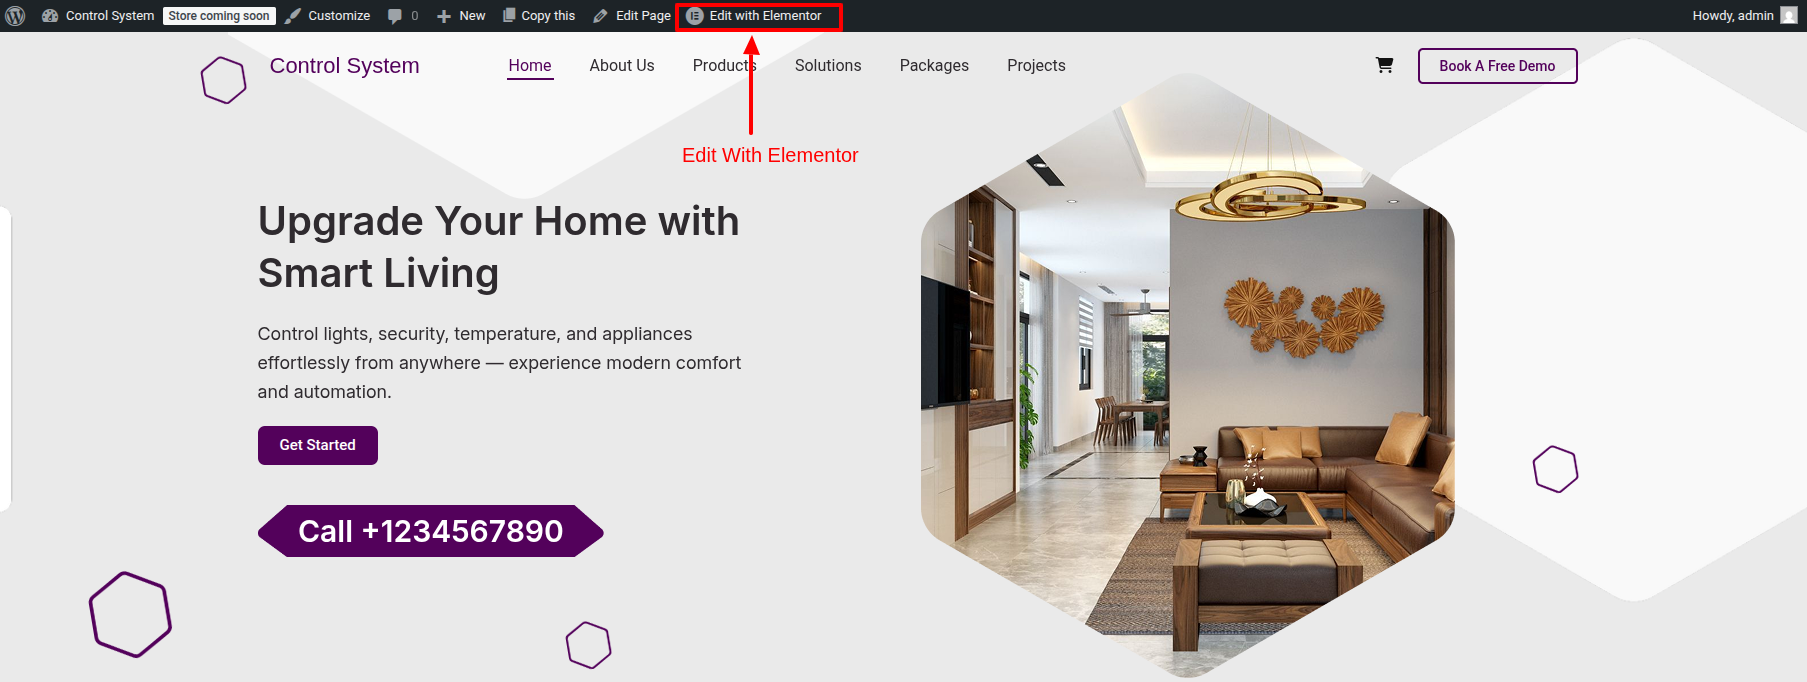Navigate to the Packages page

[x=934, y=66]
